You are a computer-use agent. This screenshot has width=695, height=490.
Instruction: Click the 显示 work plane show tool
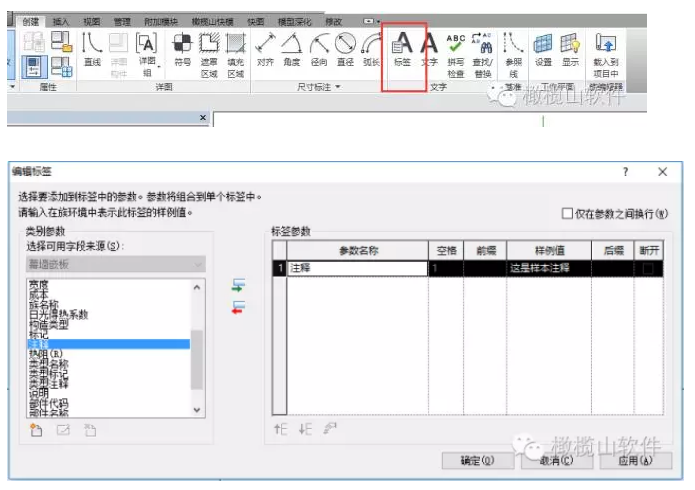tap(570, 49)
